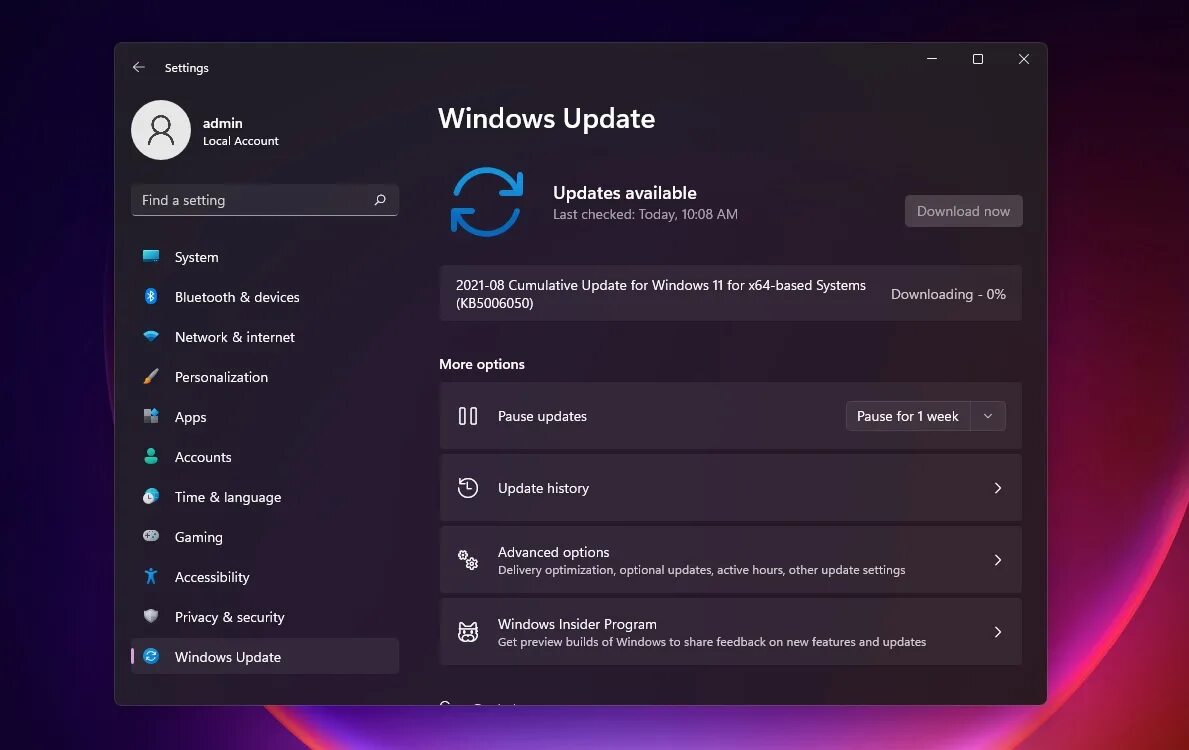1189x750 pixels.
Task: Click the Personalization paintbrush icon
Action: tap(151, 376)
